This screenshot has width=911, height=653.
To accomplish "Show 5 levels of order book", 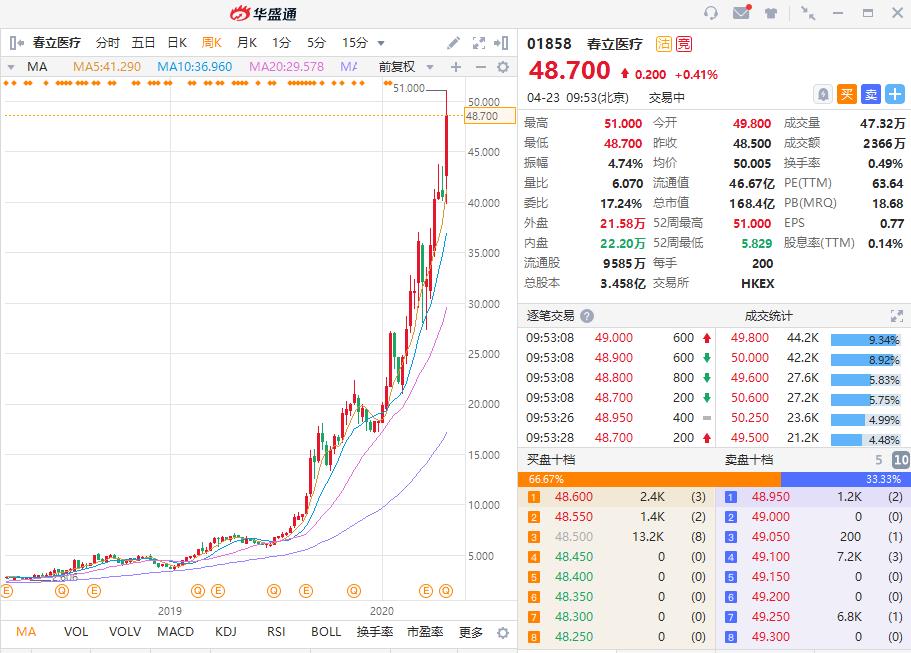I will point(878,460).
